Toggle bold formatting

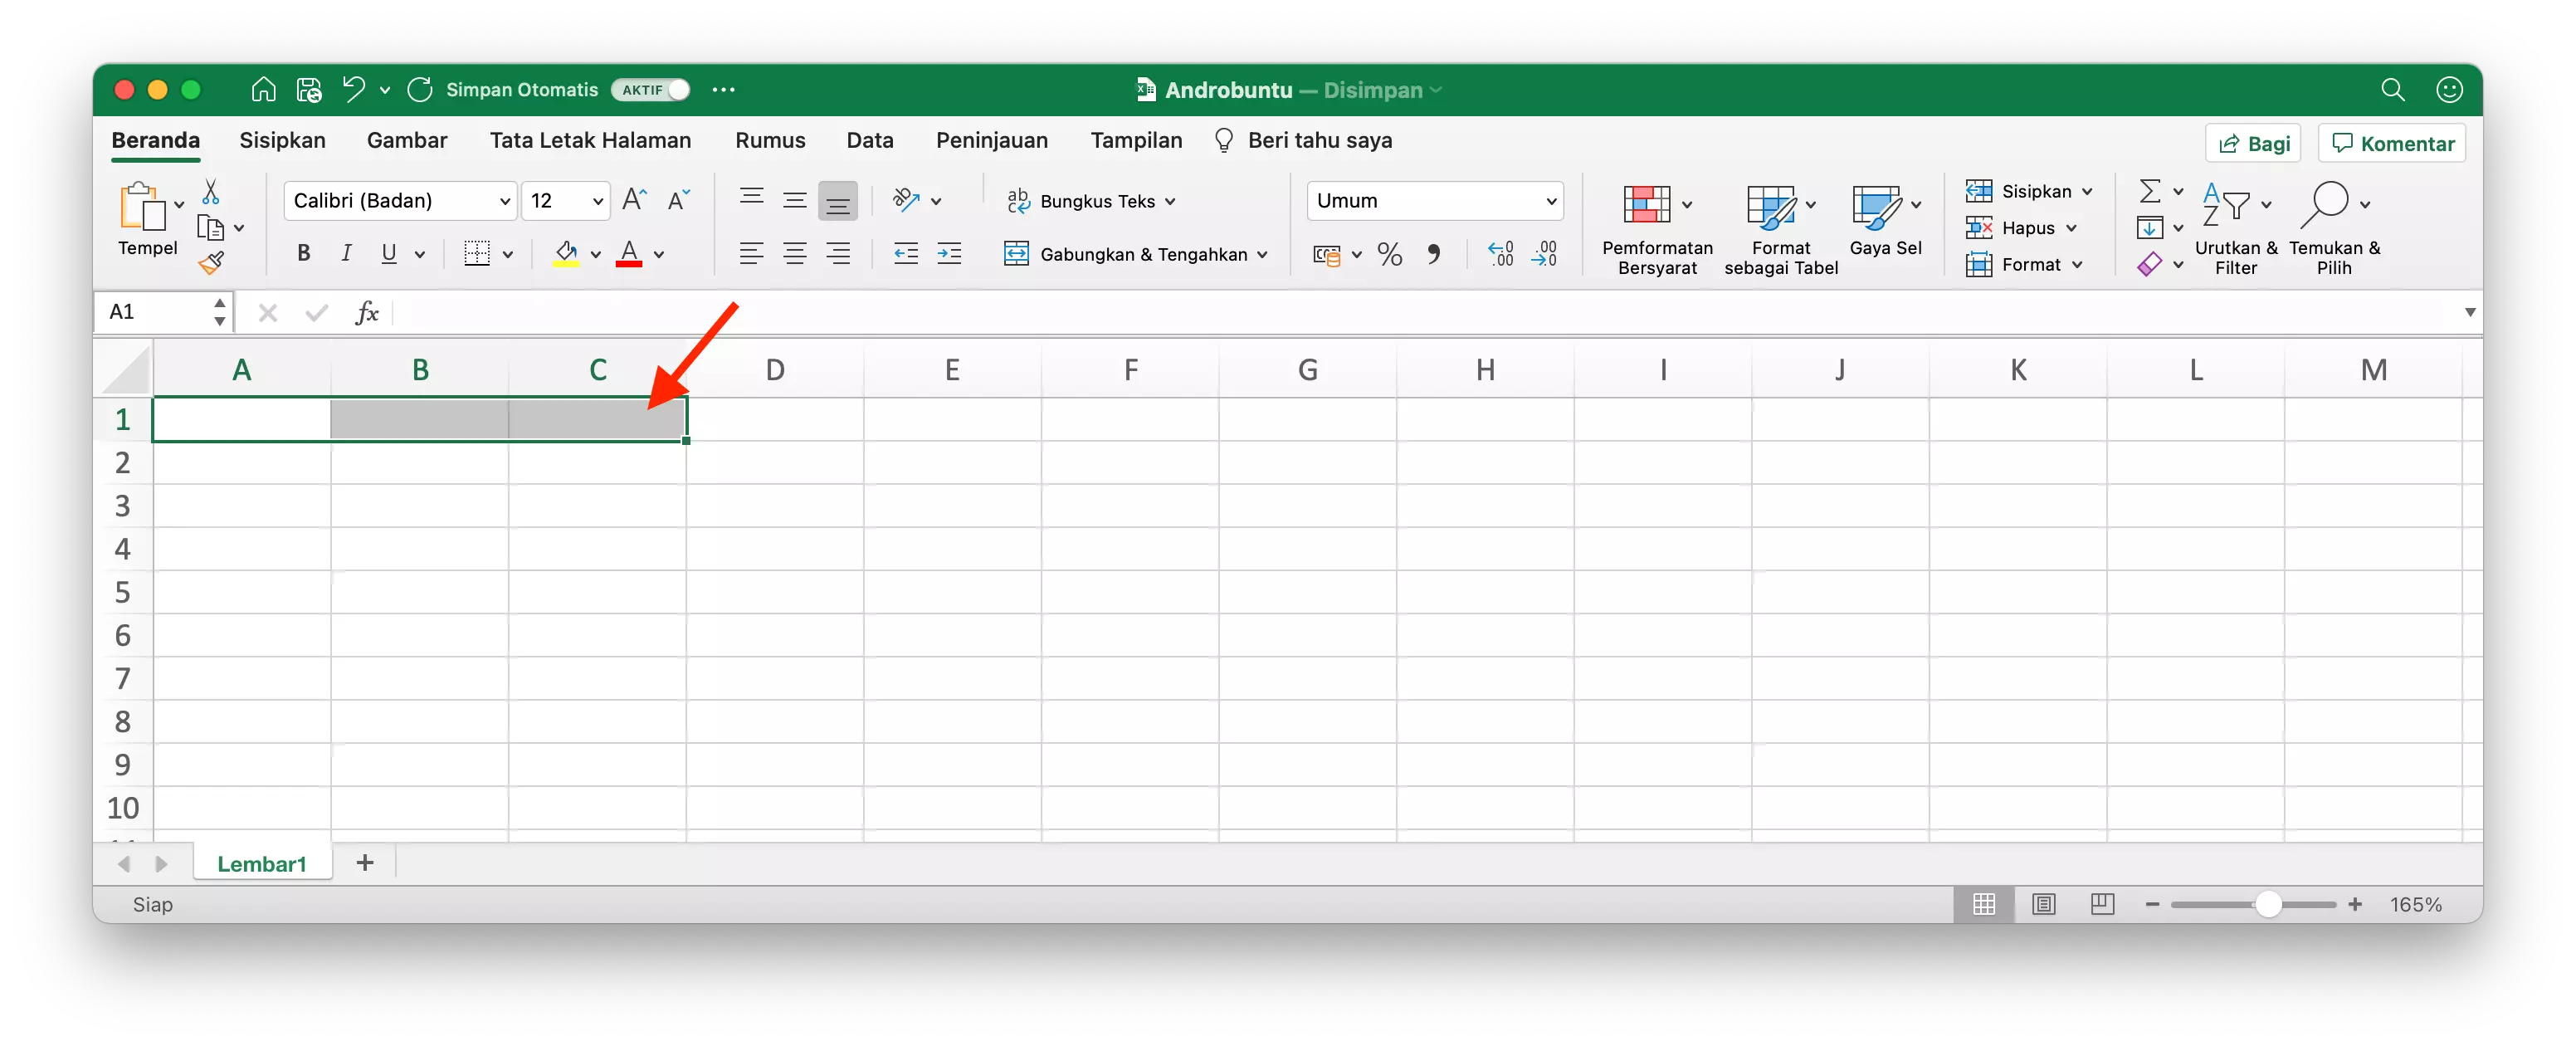click(x=303, y=253)
